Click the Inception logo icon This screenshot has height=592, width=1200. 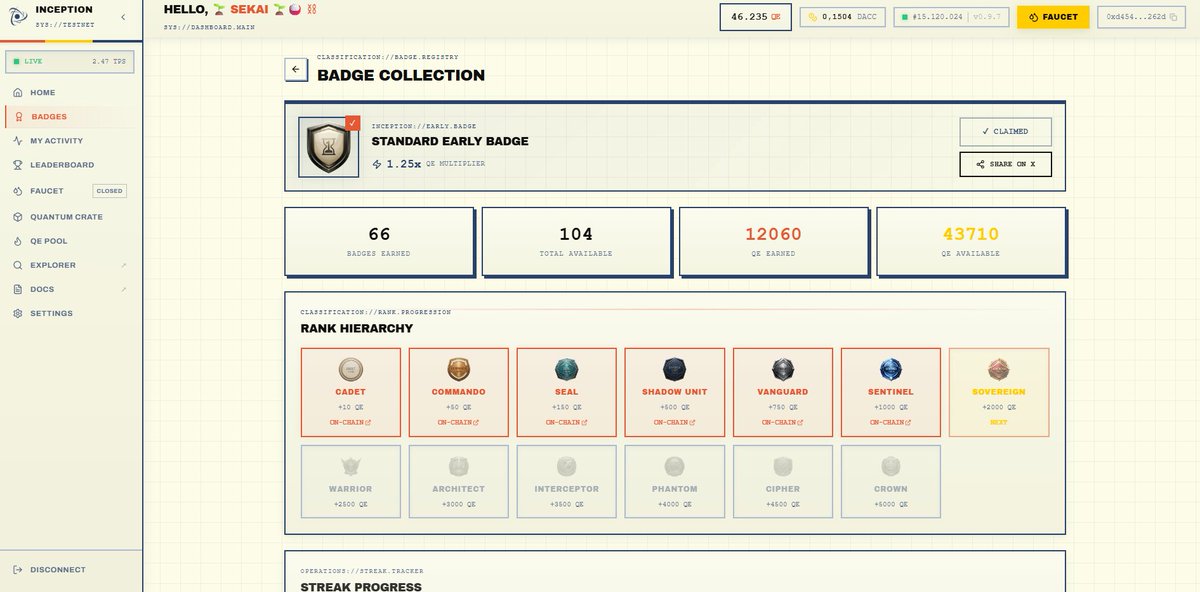coord(17,17)
